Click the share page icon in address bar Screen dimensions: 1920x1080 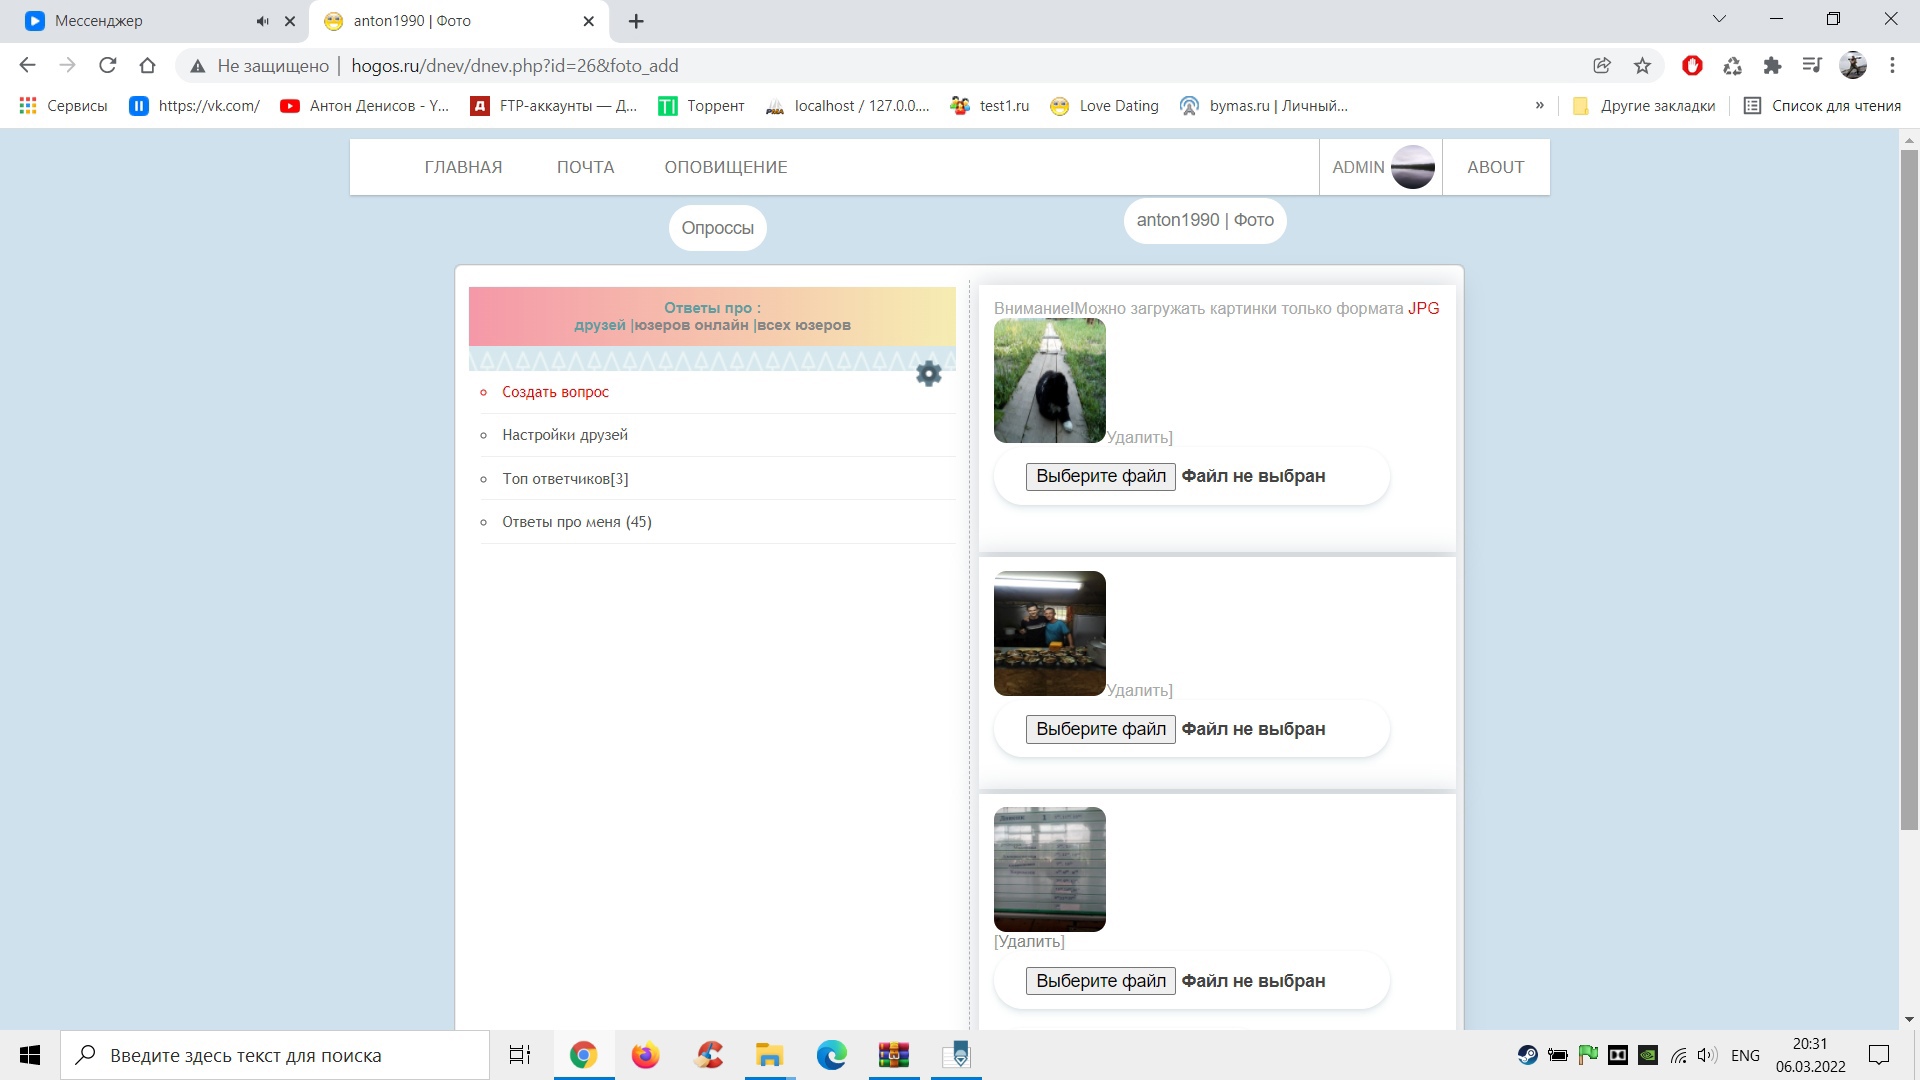pos(1602,66)
